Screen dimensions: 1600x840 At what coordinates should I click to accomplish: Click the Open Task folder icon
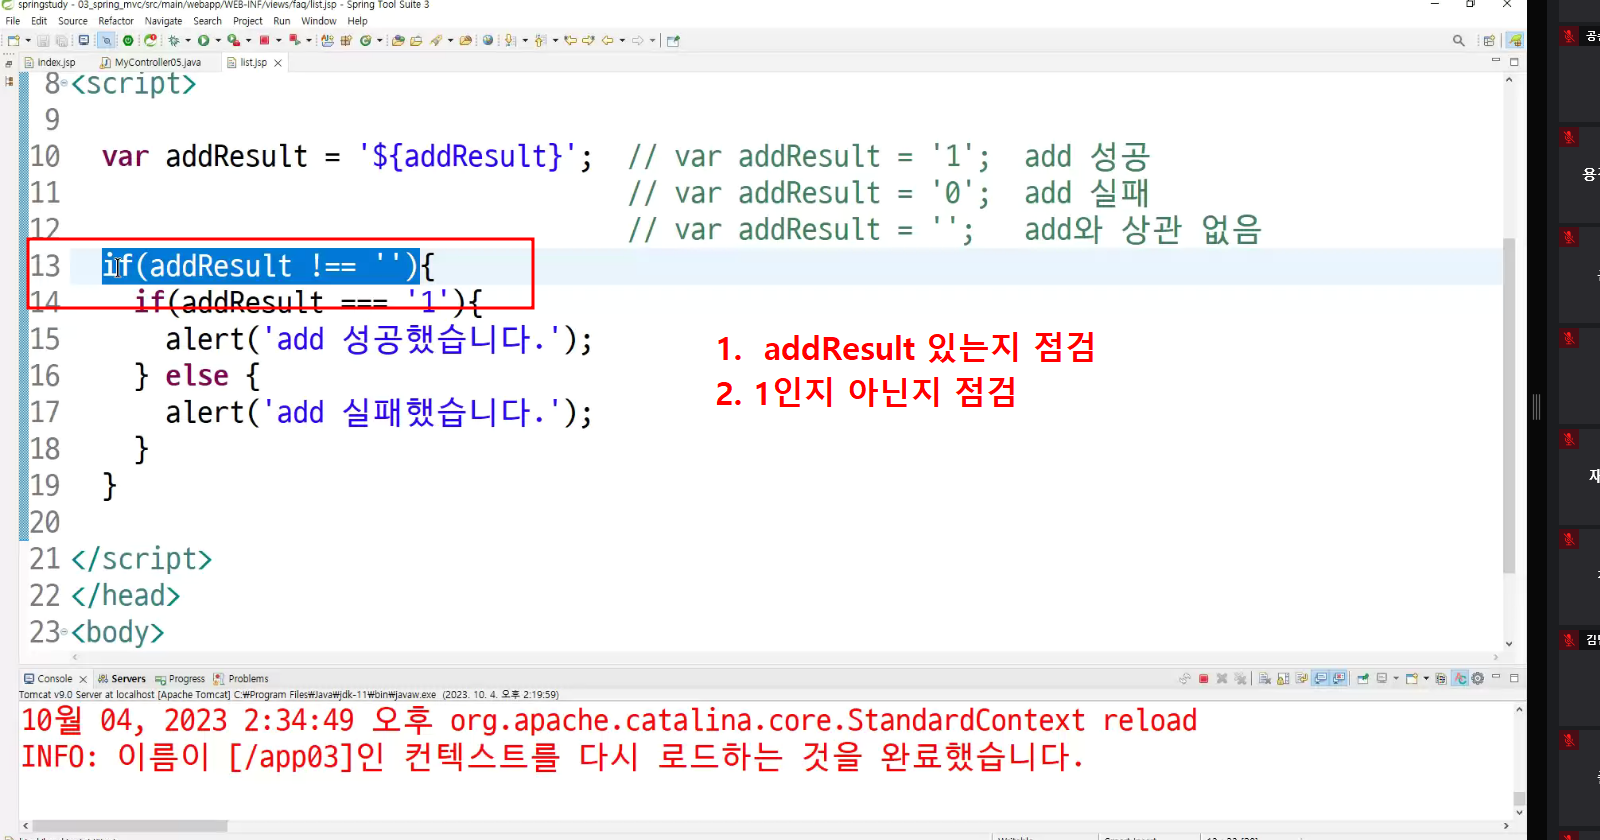click(x=417, y=41)
